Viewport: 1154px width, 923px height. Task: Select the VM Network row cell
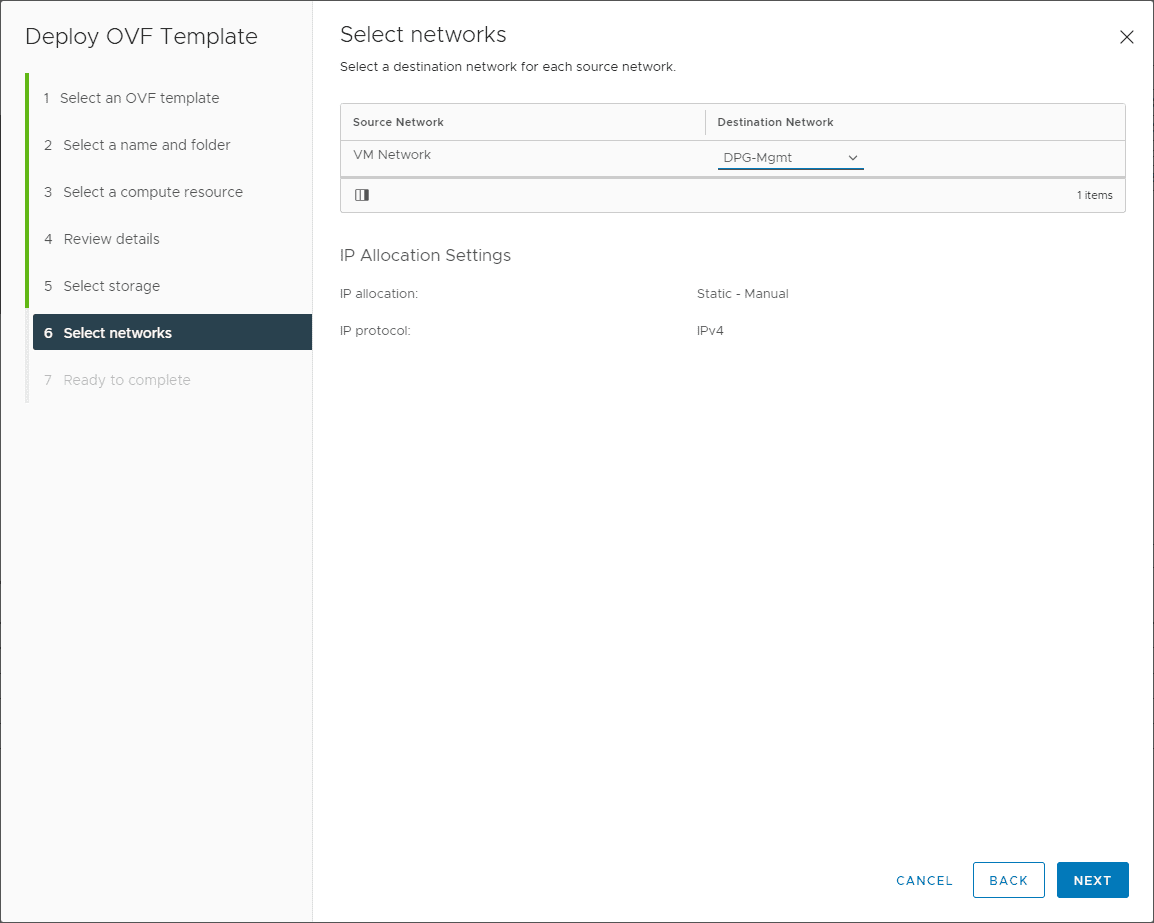(392, 155)
